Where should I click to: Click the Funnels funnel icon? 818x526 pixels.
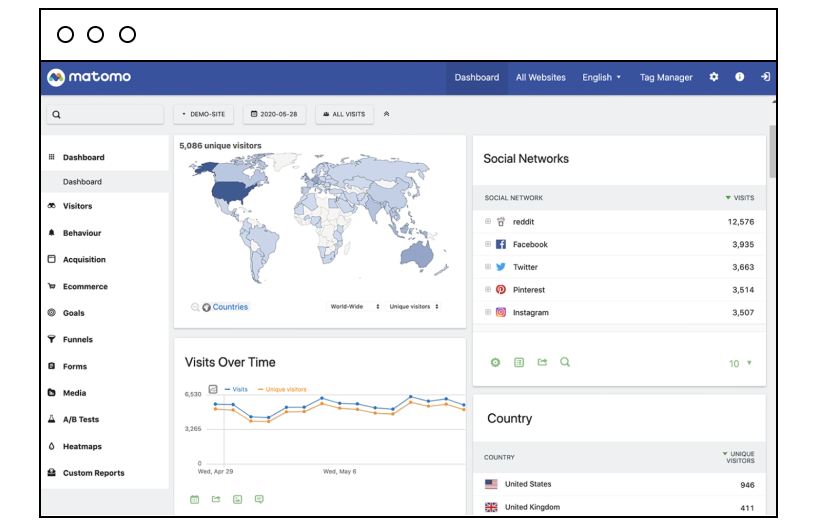[51, 339]
